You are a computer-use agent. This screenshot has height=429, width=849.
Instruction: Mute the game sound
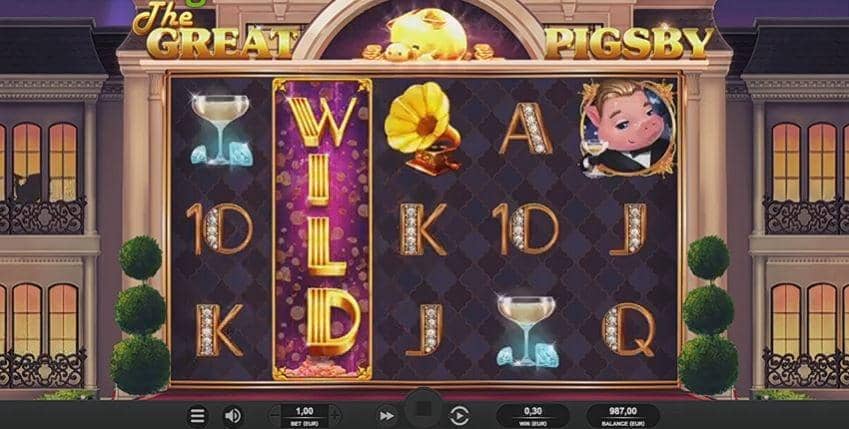click(x=233, y=416)
